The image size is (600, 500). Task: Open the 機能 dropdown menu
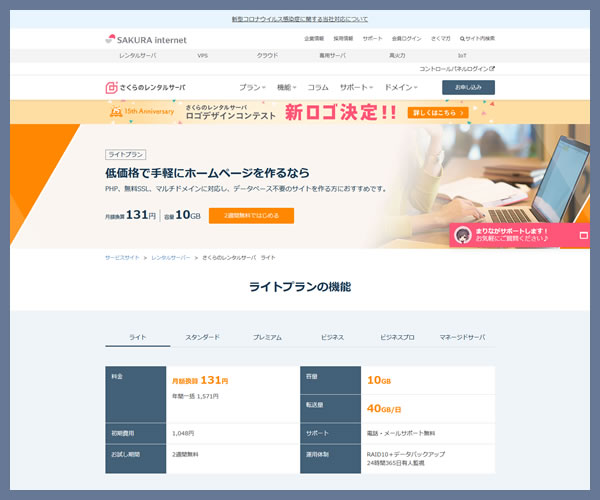coord(287,88)
